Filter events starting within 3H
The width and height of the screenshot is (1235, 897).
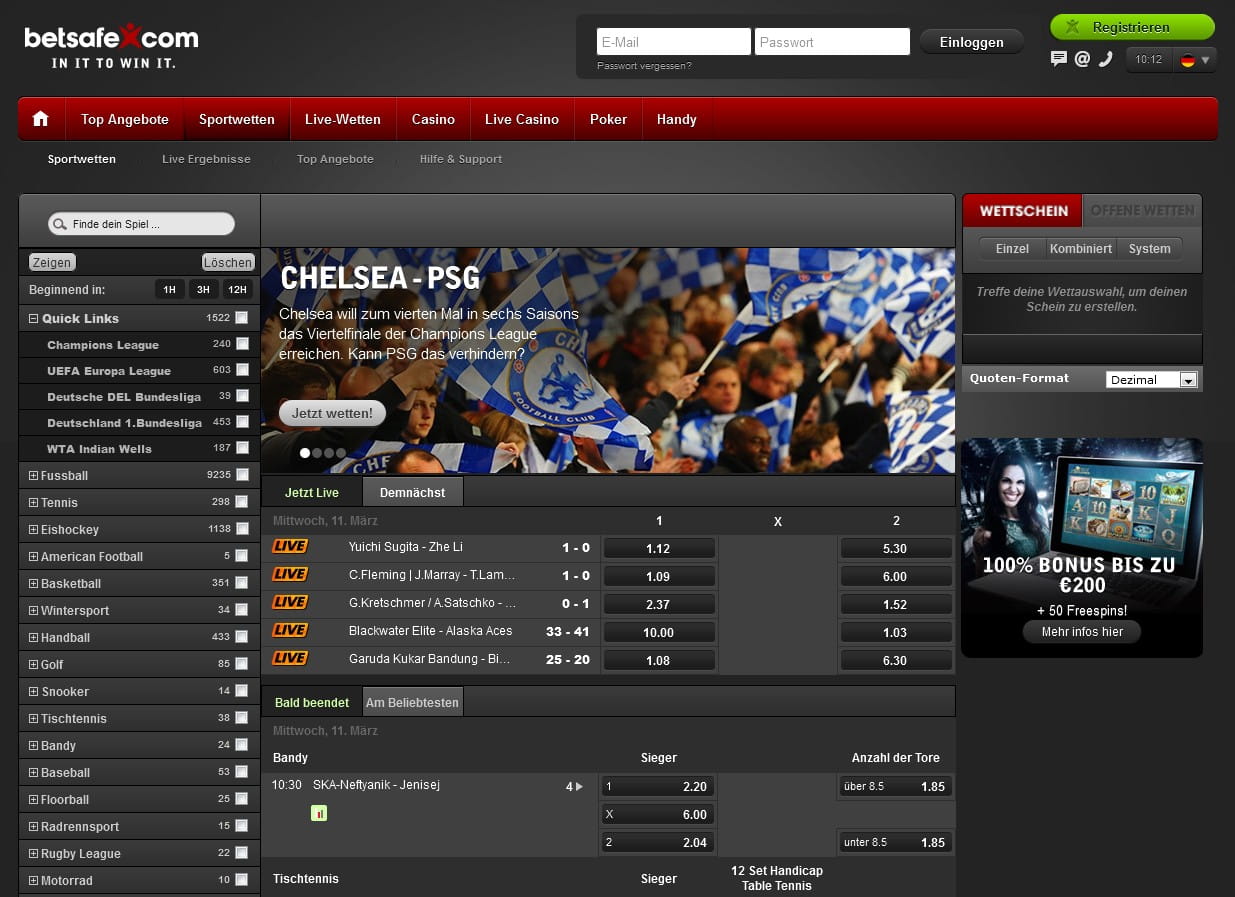pos(203,290)
